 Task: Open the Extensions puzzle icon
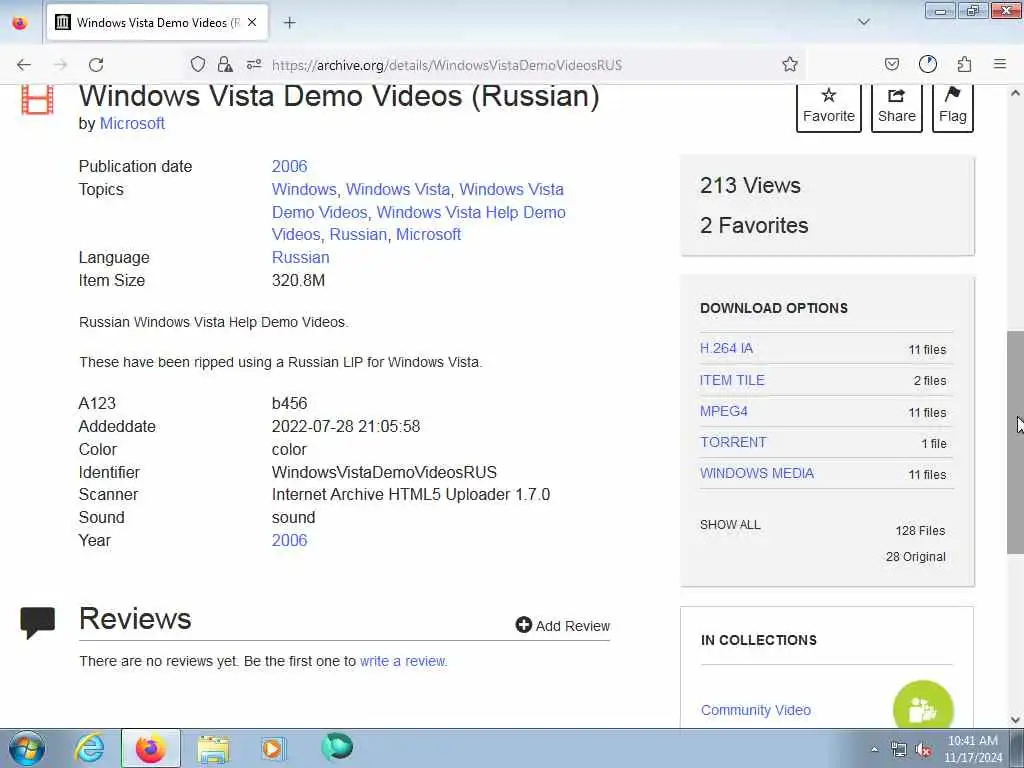(x=964, y=64)
